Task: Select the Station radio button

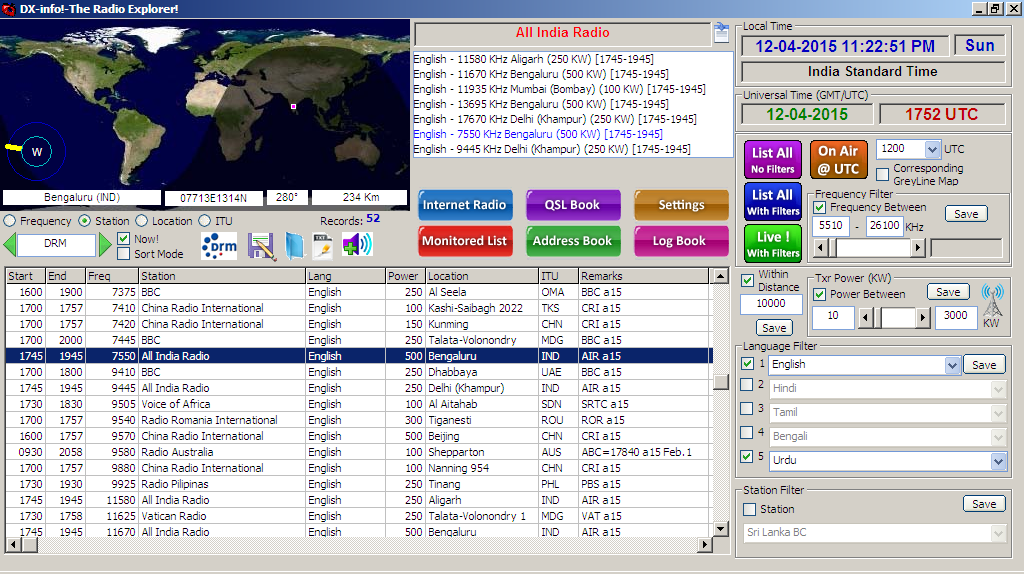Action: [x=85, y=221]
